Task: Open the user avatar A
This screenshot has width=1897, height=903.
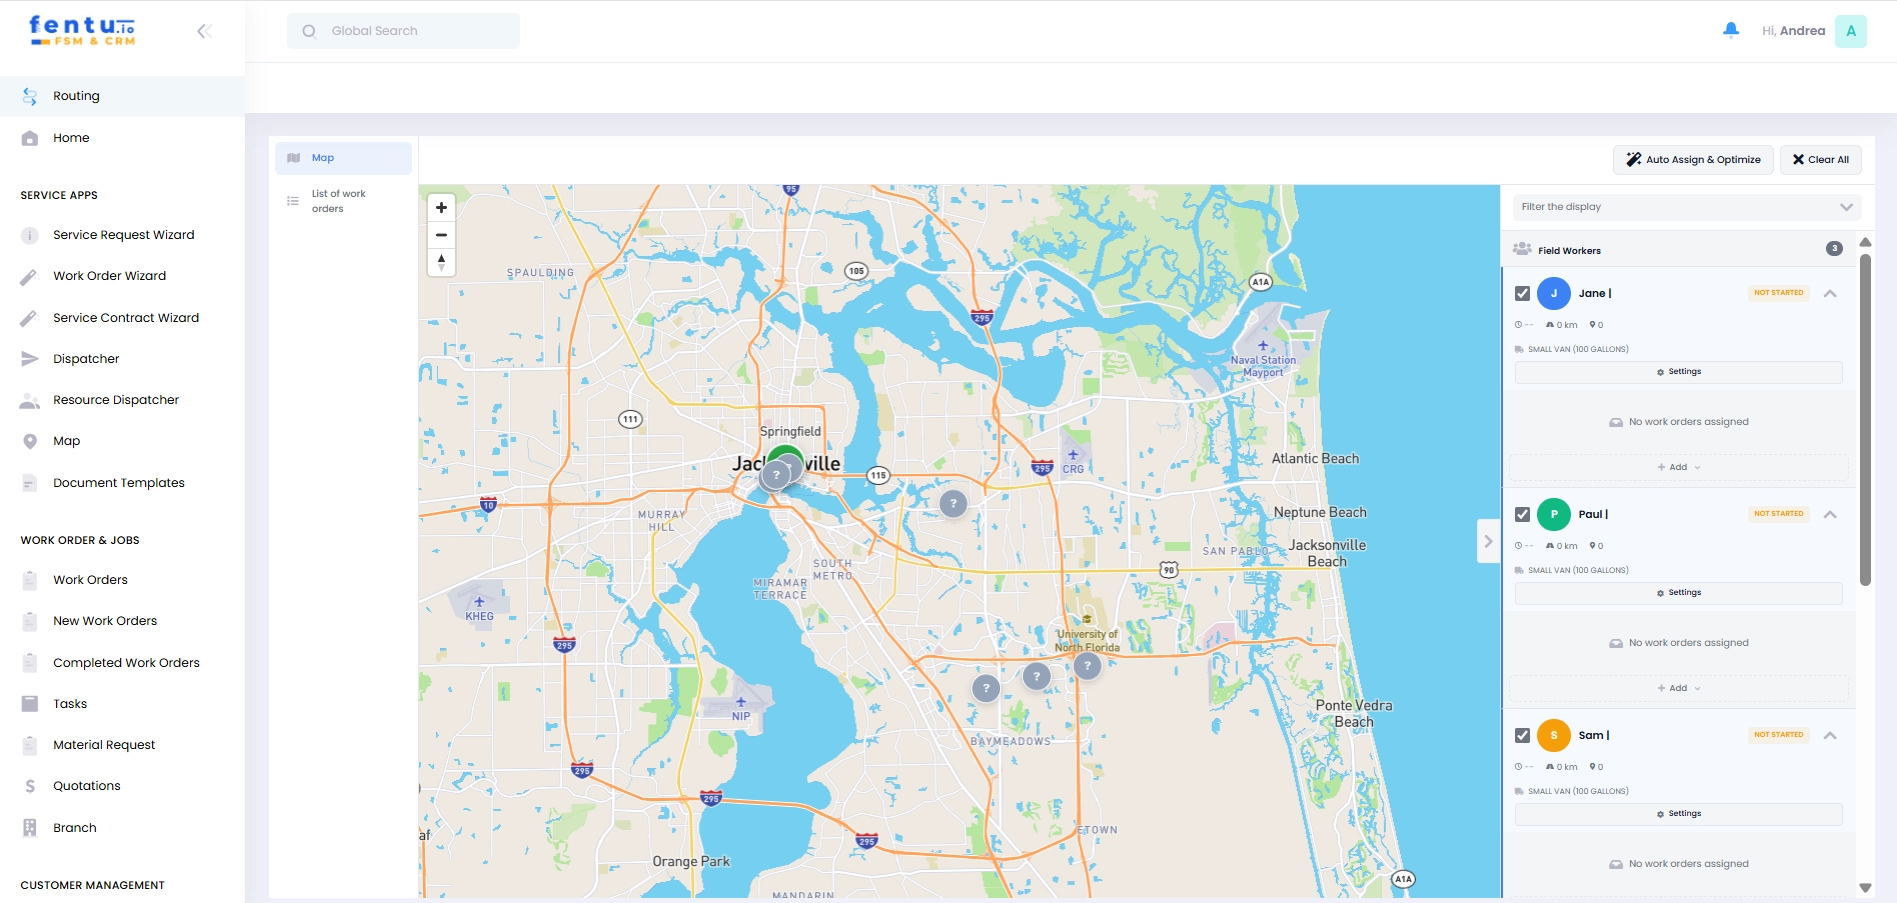Action: (1851, 31)
